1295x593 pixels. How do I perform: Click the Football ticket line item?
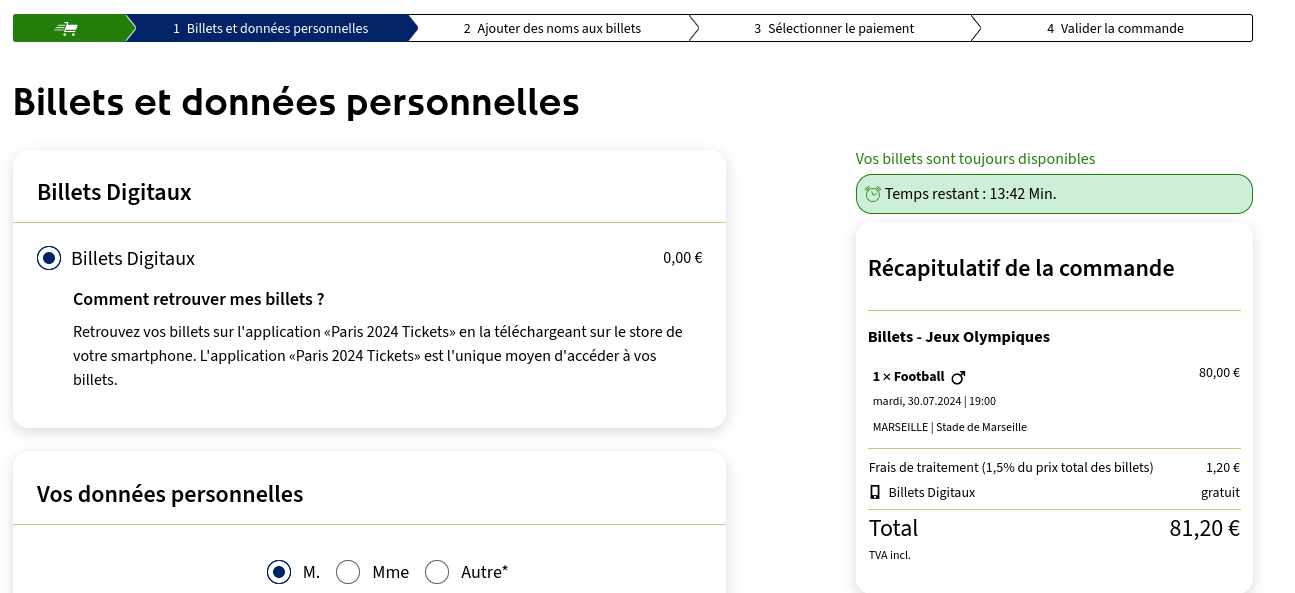click(1054, 400)
